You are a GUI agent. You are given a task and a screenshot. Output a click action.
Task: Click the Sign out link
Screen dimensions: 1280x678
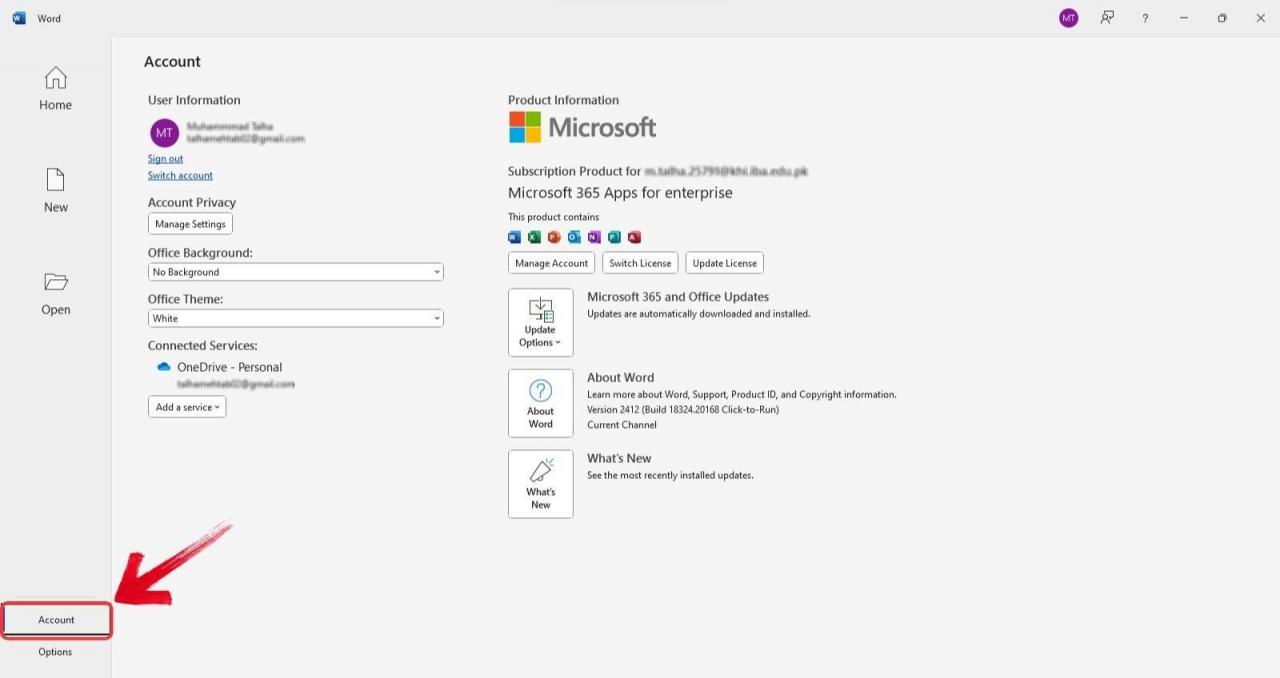165,158
